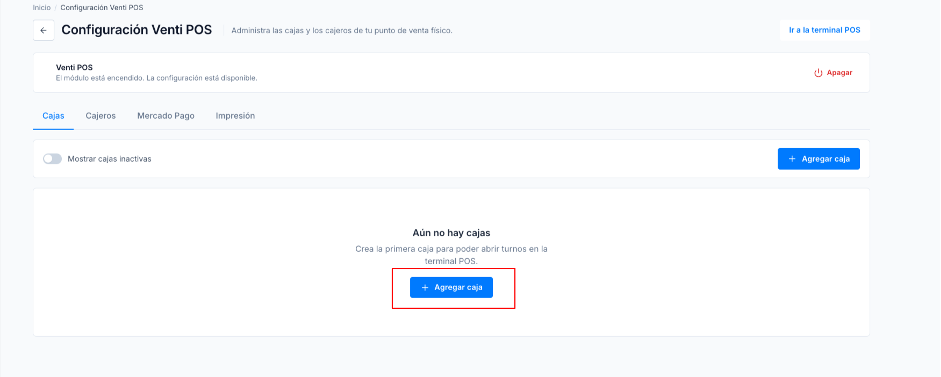941x377 pixels.
Task: Toggle the Mostrar cajas inactivas switch
Action: point(52,159)
